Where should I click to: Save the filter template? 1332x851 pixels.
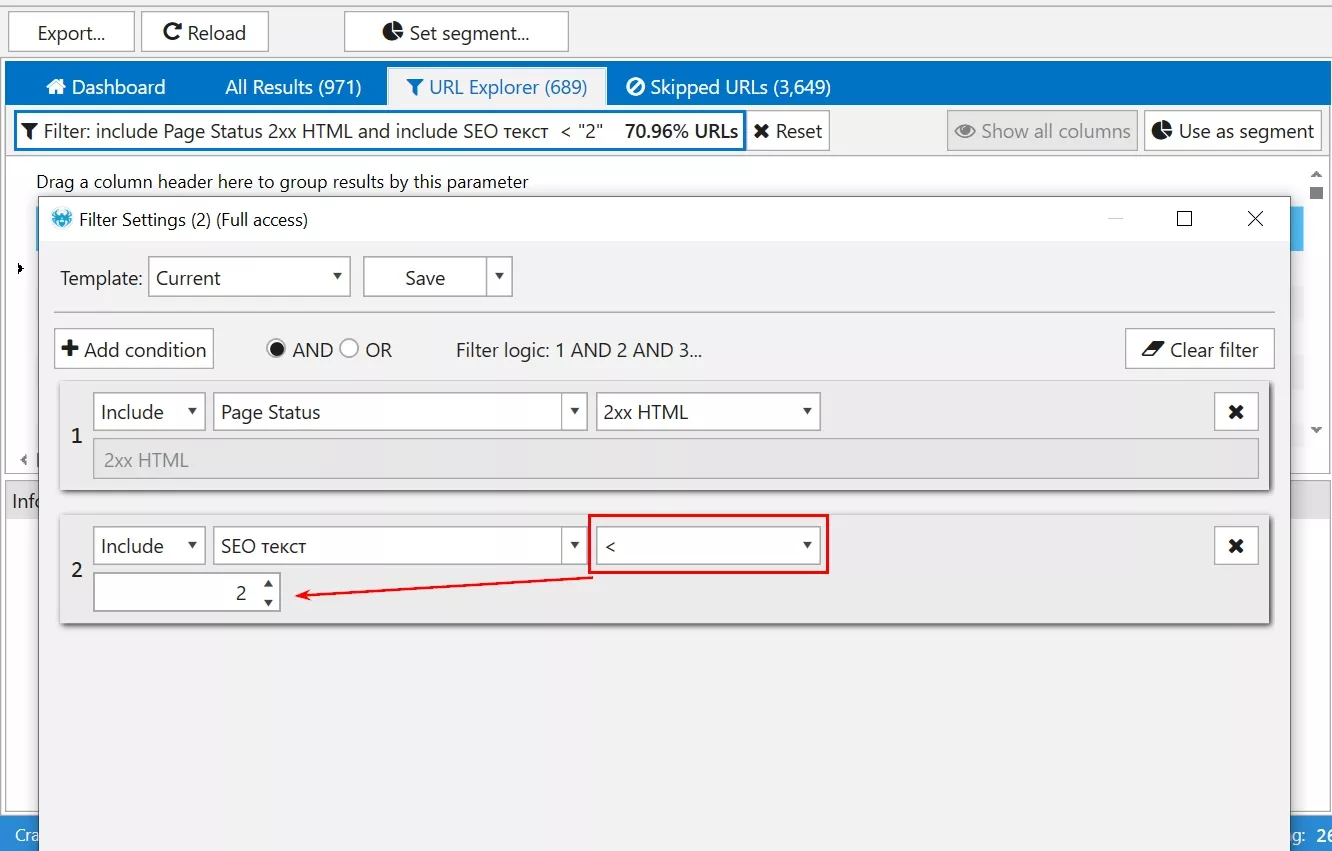[425, 277]
